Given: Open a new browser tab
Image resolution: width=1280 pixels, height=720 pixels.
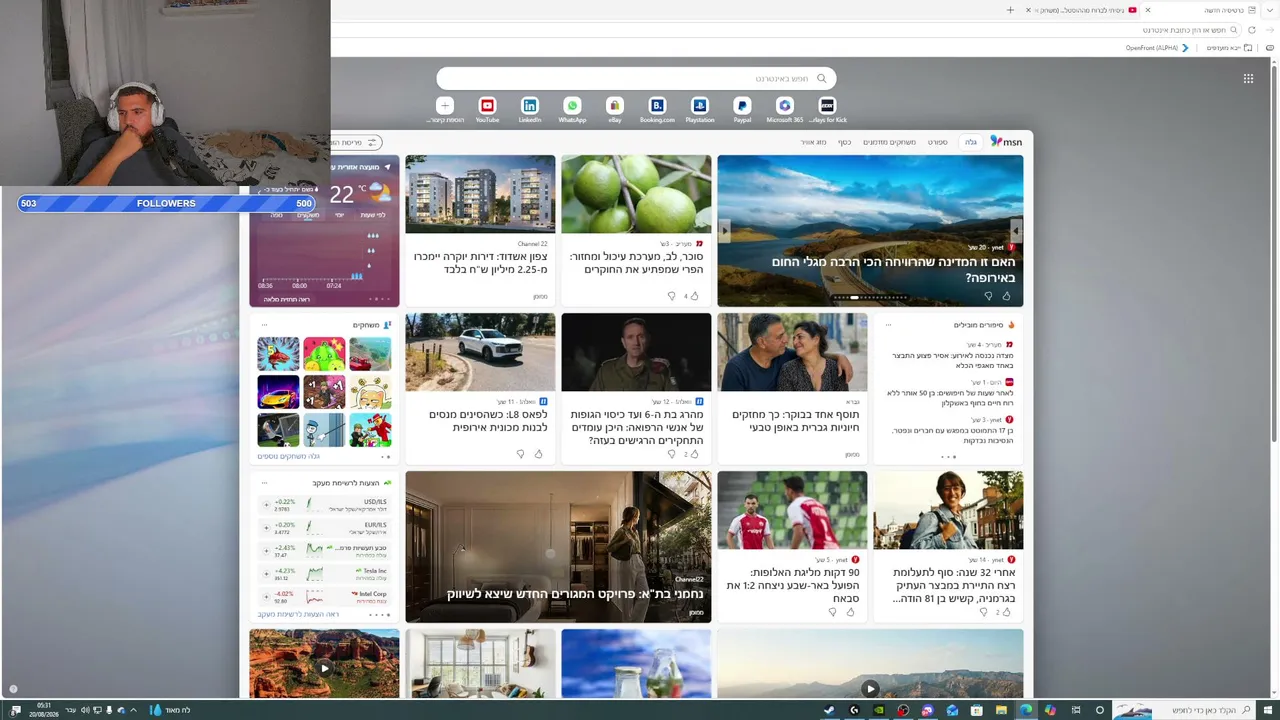Looking at the screenshot, I should [x=1010, y=10].
